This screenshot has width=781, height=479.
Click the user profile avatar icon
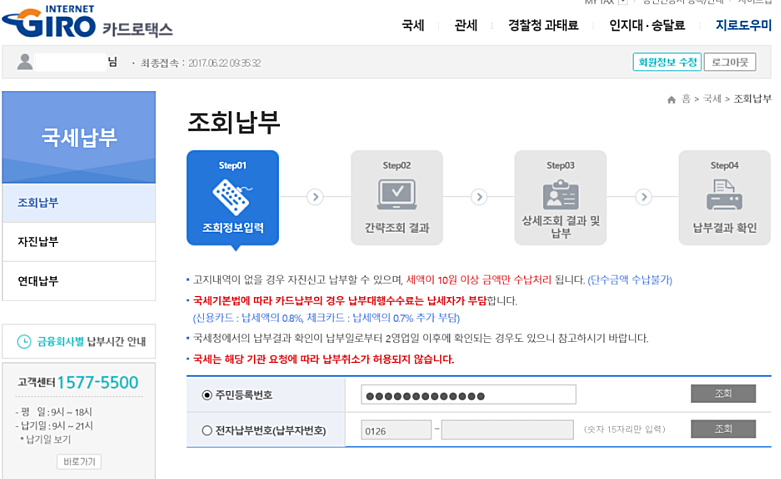click(25, 62)
